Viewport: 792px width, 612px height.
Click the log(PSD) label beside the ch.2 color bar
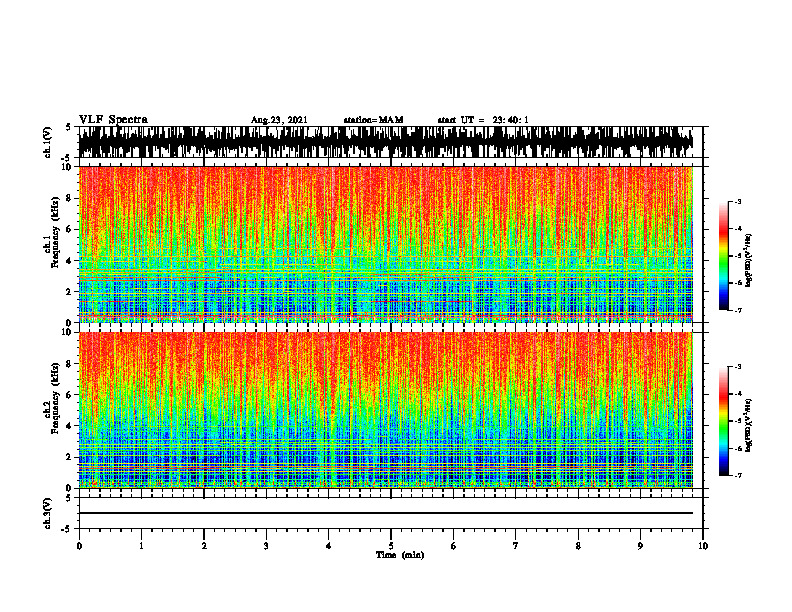(x=749, y=425)
